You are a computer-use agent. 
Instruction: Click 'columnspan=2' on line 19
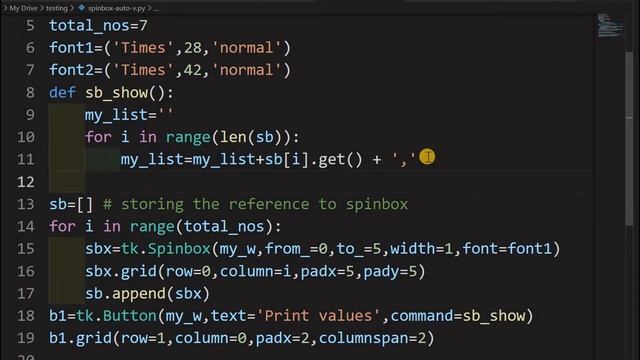coord(372,338)
